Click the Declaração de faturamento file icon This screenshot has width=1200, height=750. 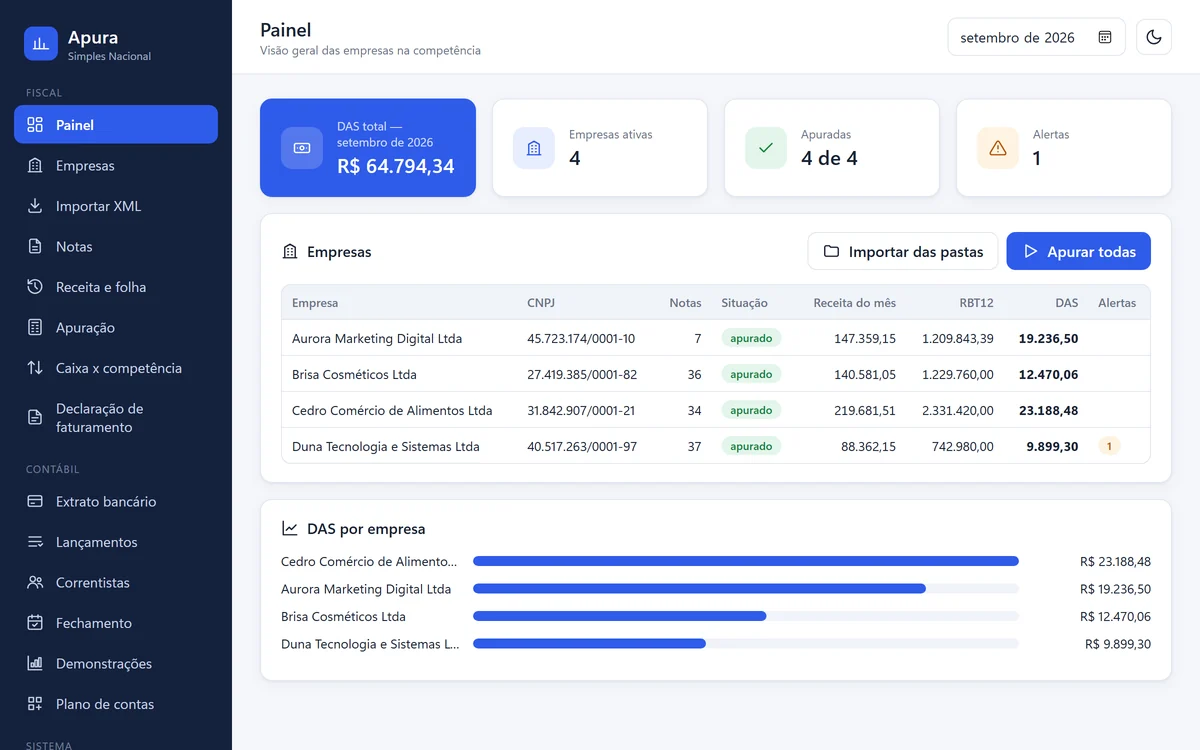tap(35, 418)
